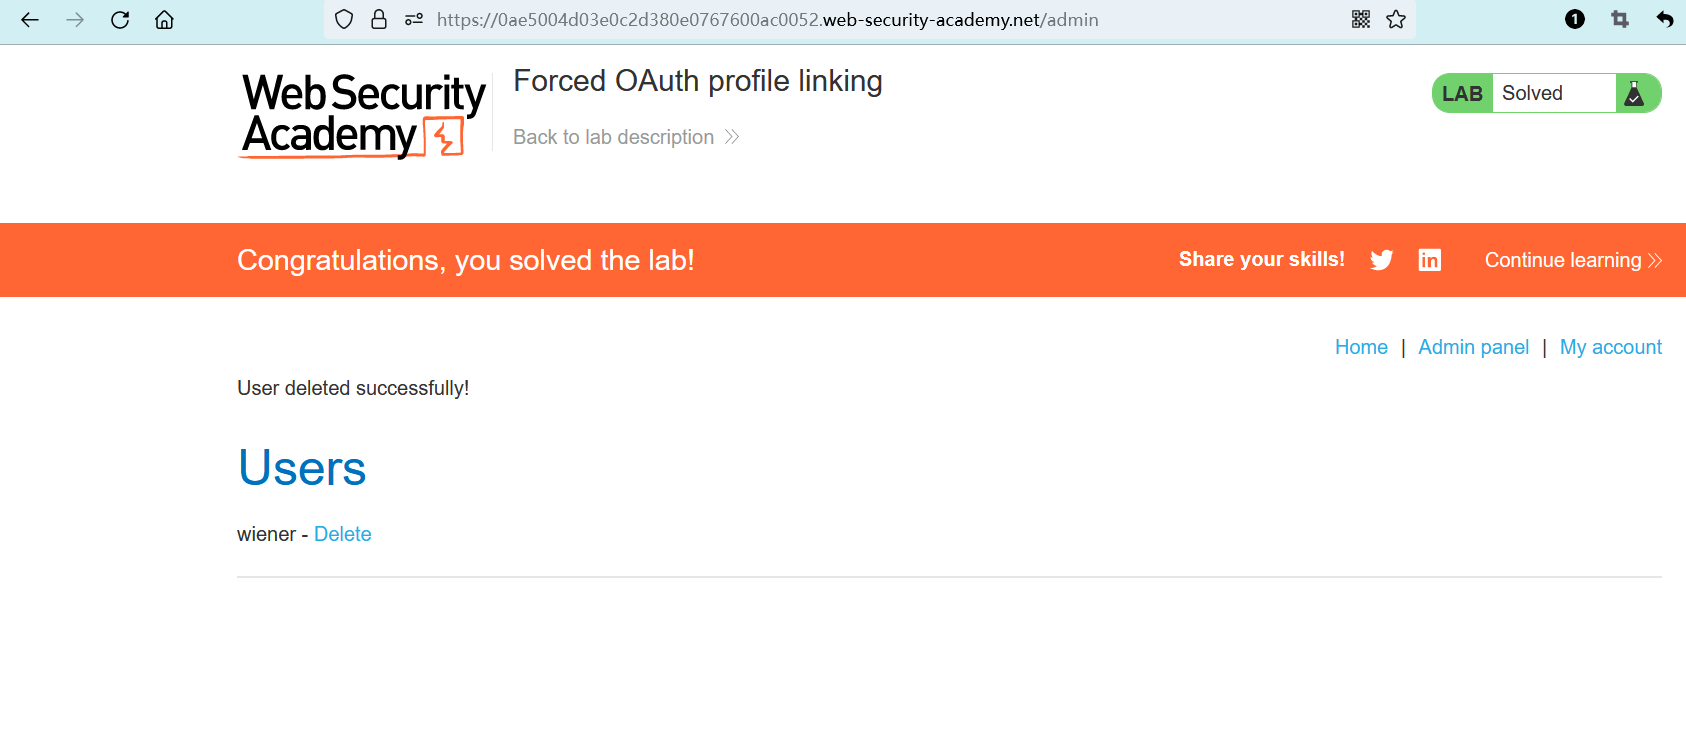
Task: Go to the Home page link
Action: click(1361, 347)
